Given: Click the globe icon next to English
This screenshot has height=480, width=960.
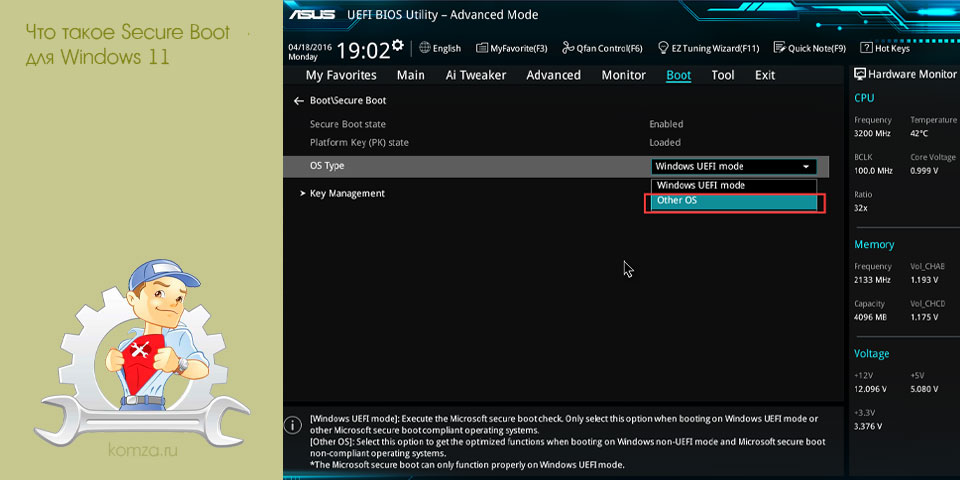Looking at the screenshot, I should pyautogui.click(x=424, y=48).
